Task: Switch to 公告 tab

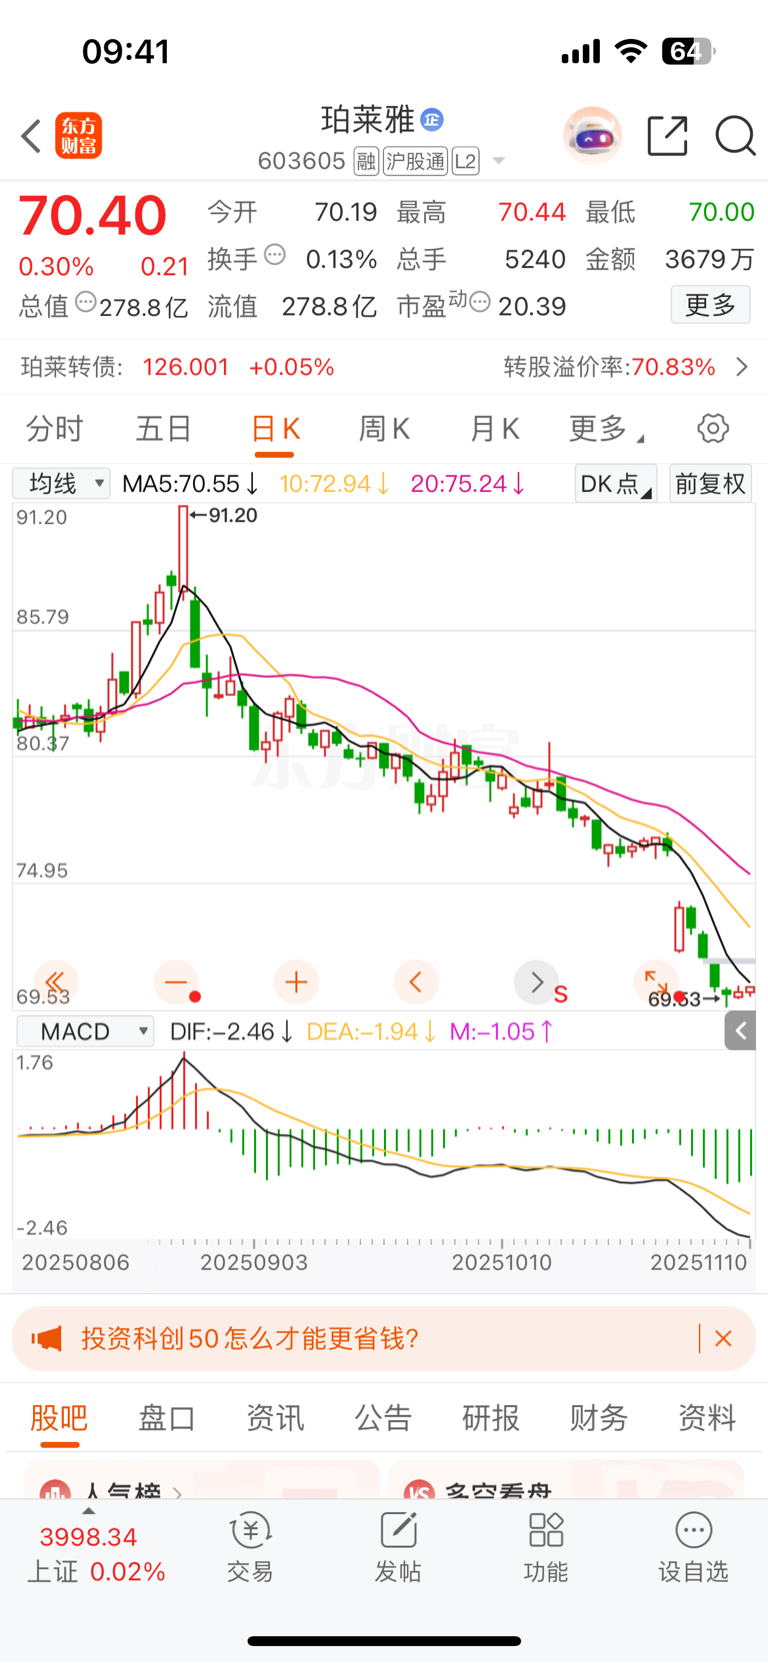Action: pyautogui.click(x=383, y=1417)
